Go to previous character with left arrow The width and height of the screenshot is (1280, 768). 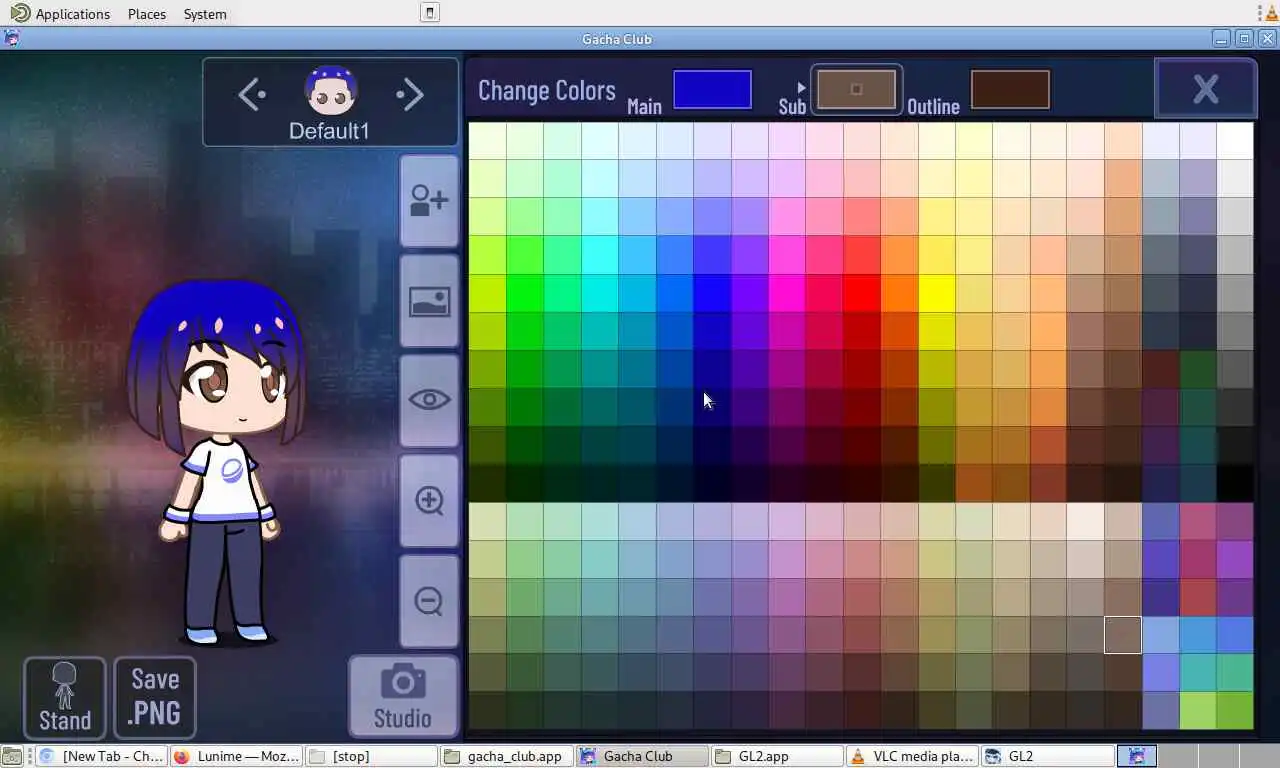tap(252, 95)
